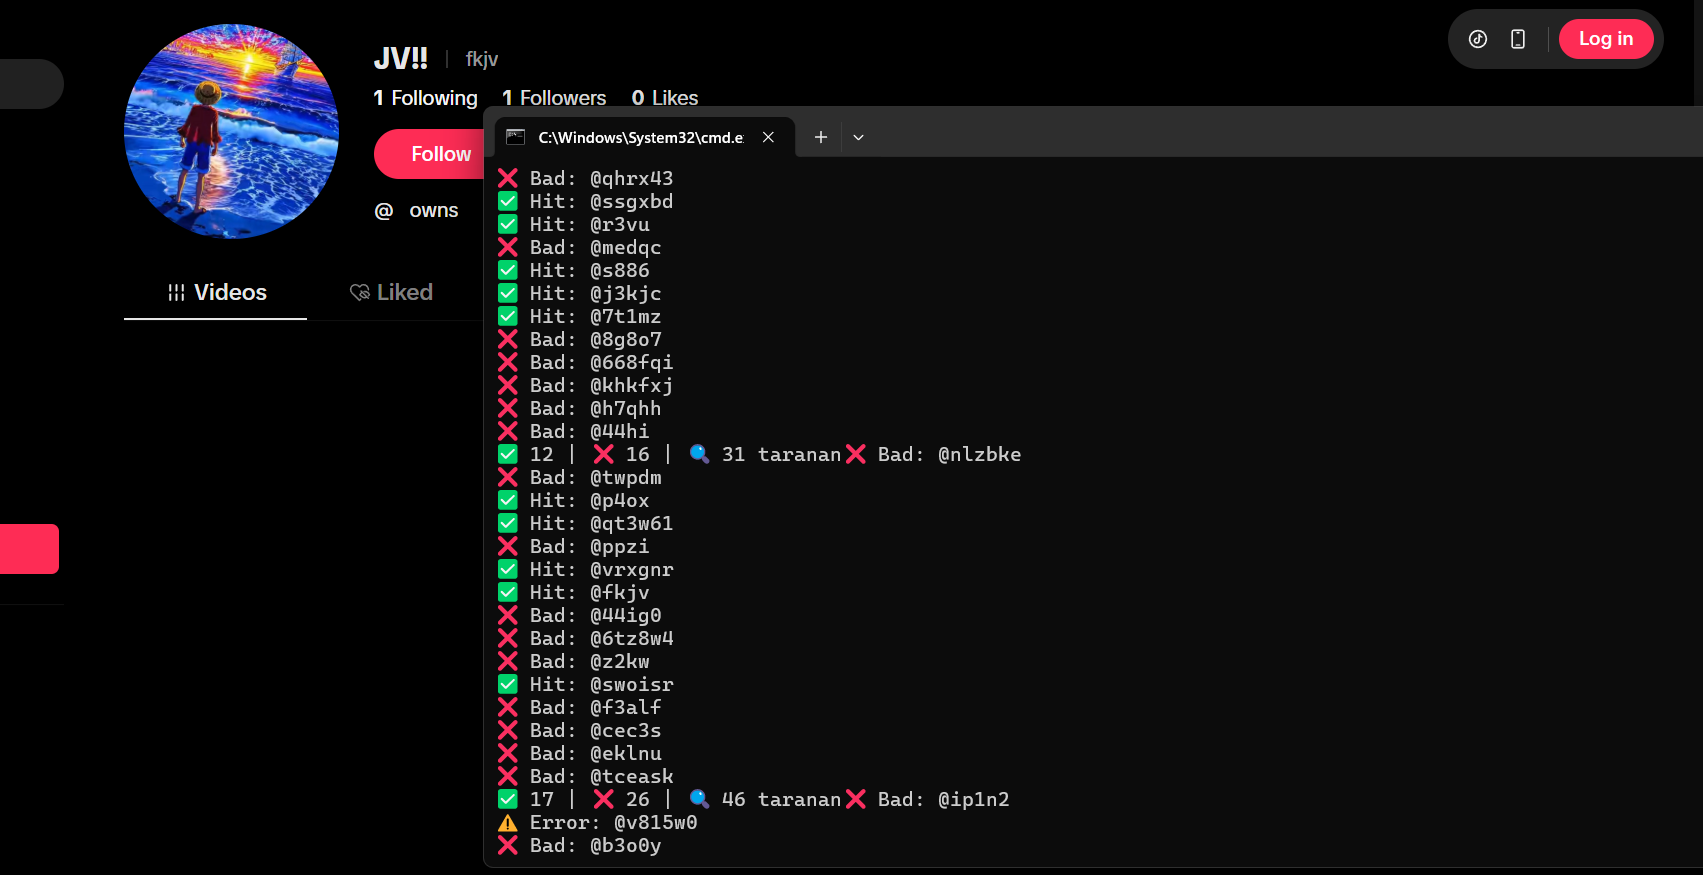Click the 'Bad: @44hi' line
This screenshot has width=1703, height=875.
[574, 431]
